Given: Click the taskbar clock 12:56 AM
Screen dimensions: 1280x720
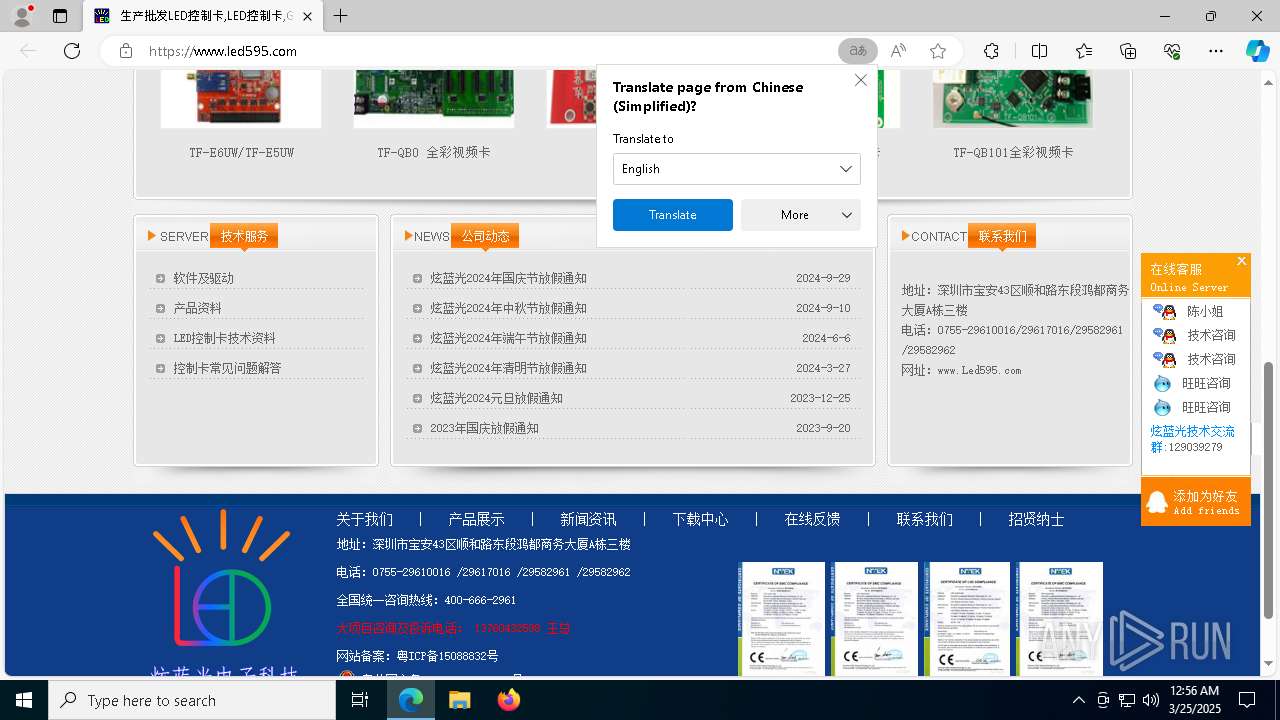Looking at the screenshot, I should click(1194, 700).
